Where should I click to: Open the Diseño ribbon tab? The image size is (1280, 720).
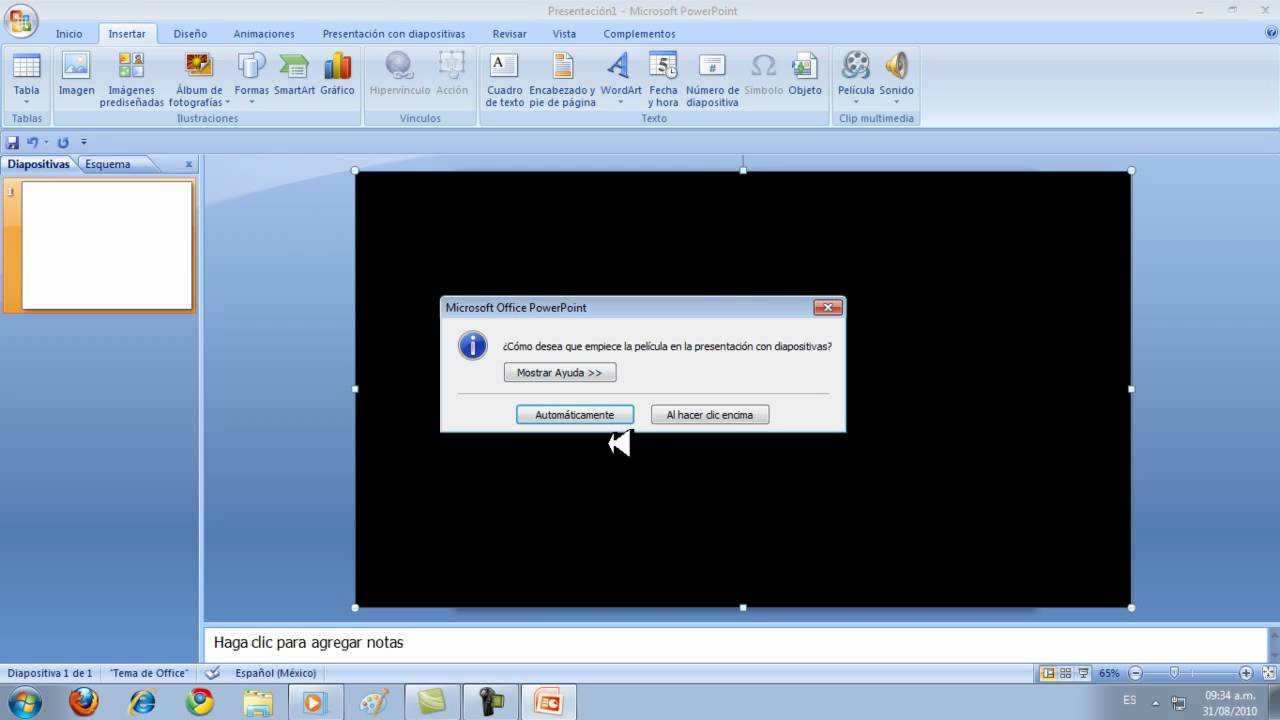point(190,33)
